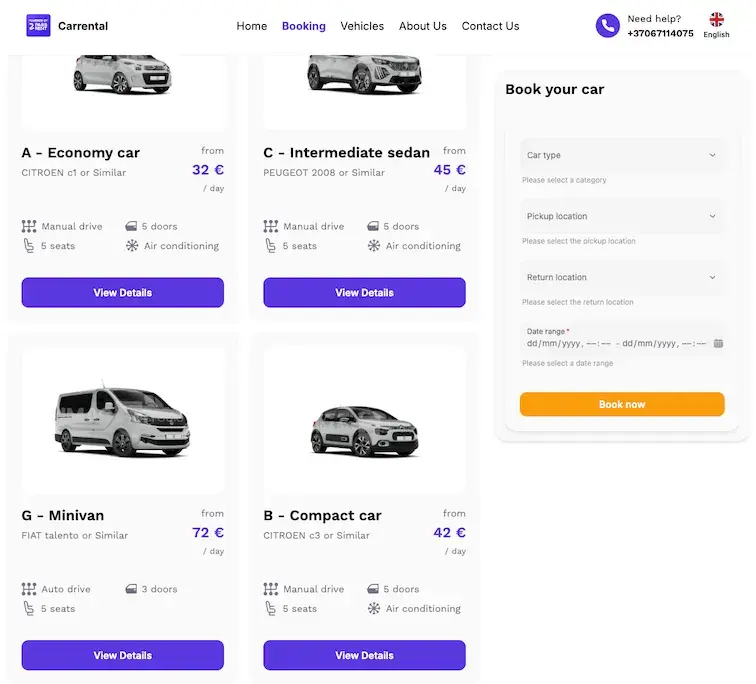Select the About Us menu item
This screenshot has height=684, width=756.
(423, 26)
